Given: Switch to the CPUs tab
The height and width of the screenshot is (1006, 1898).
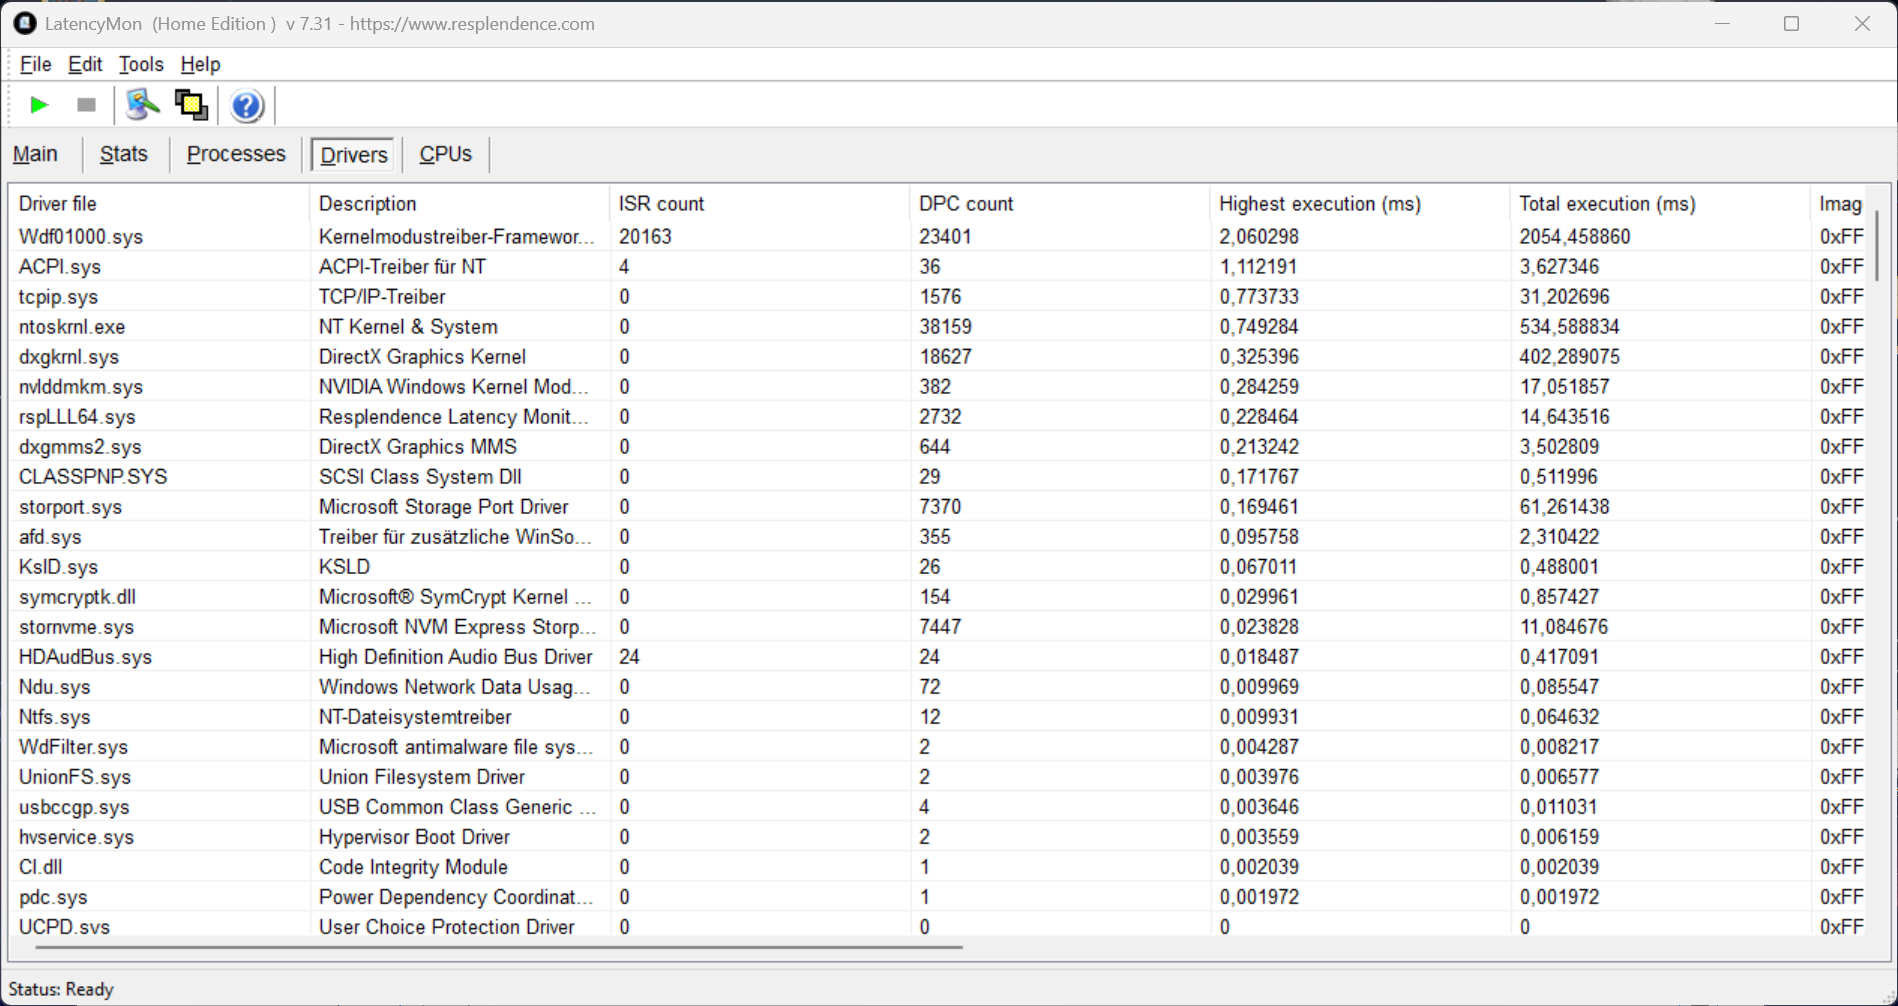Looking at the screenshot, I should 445,154.
